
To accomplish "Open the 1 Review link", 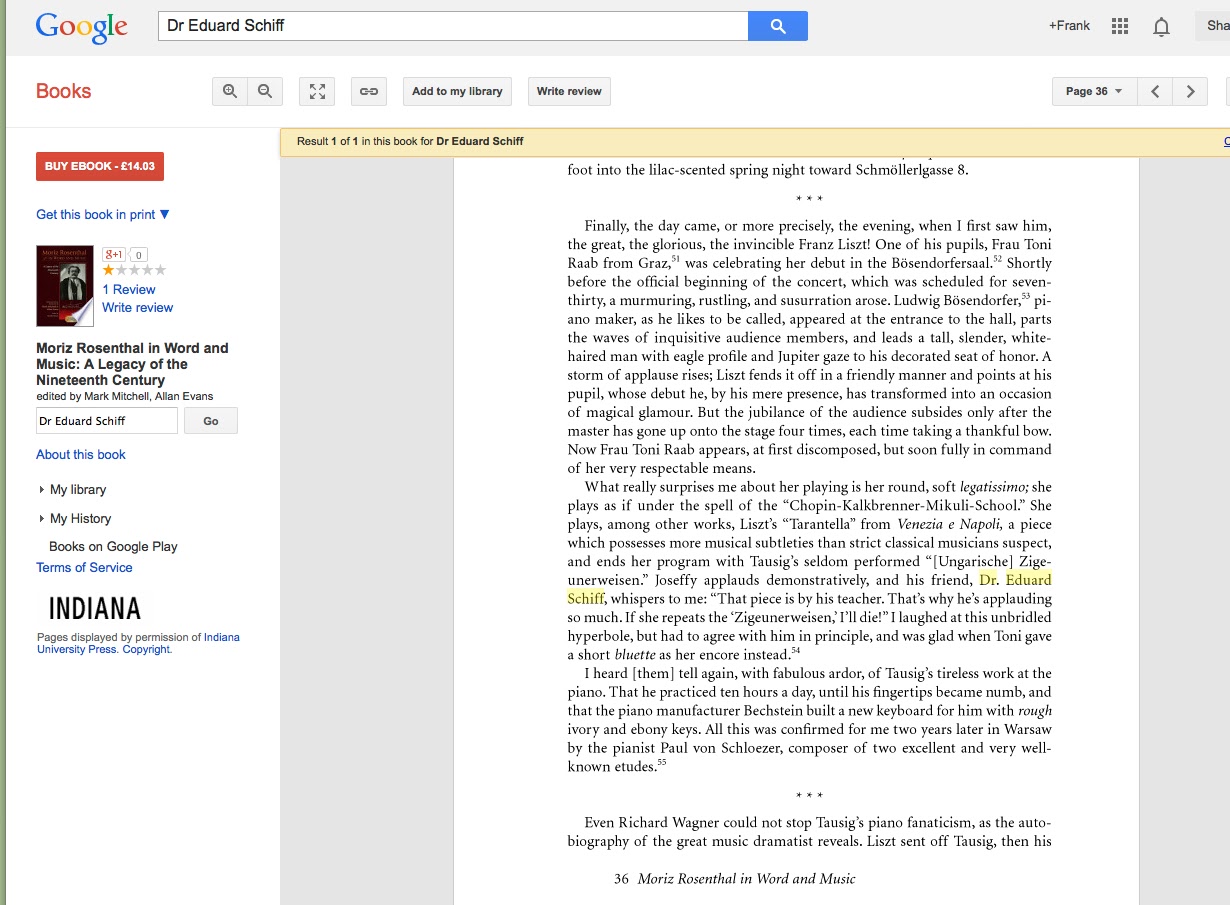I will (x=129, y=289).
